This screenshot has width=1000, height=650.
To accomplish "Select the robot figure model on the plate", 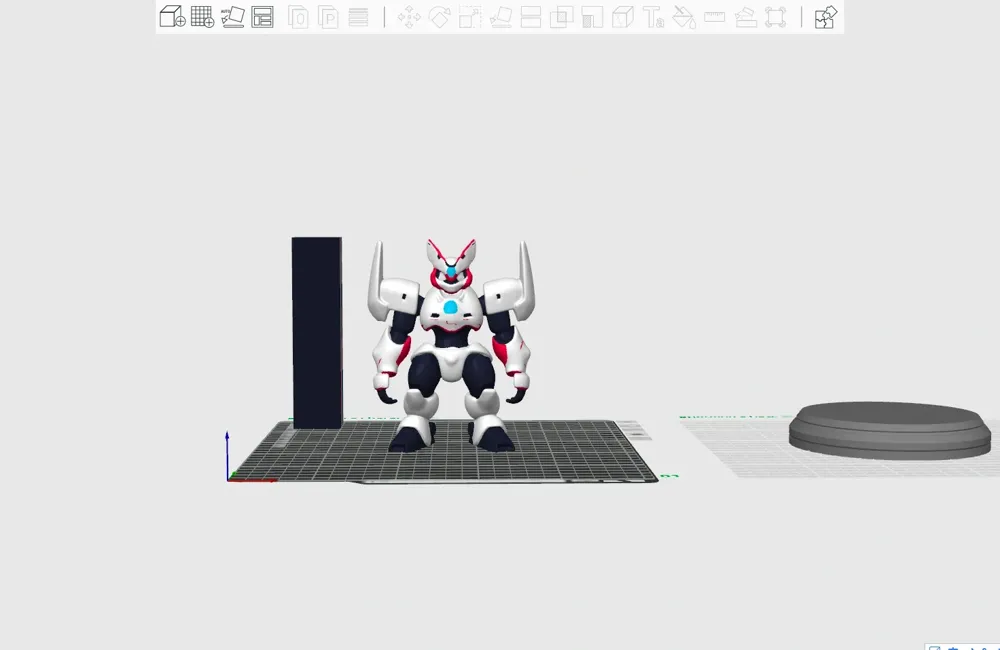I will (x=452, y=344).
